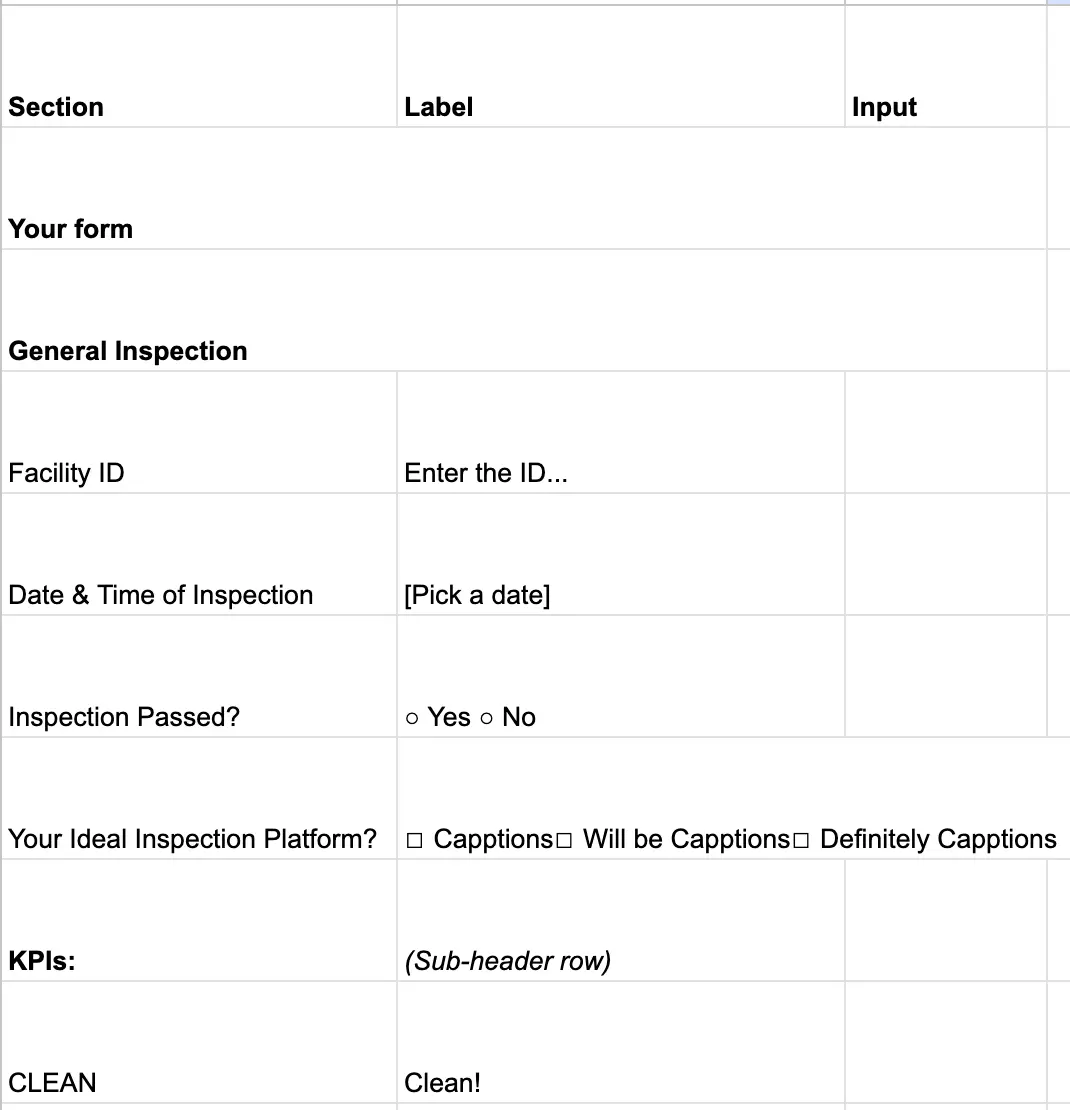1070x1110 pixels.
Task: Click the Label header cell
Action: click(621, 67)
